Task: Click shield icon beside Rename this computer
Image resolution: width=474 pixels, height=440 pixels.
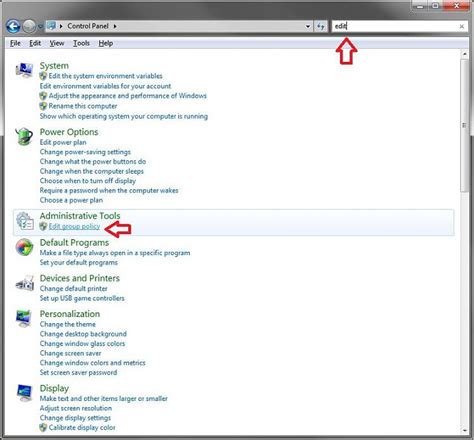Action: [43, 106]
